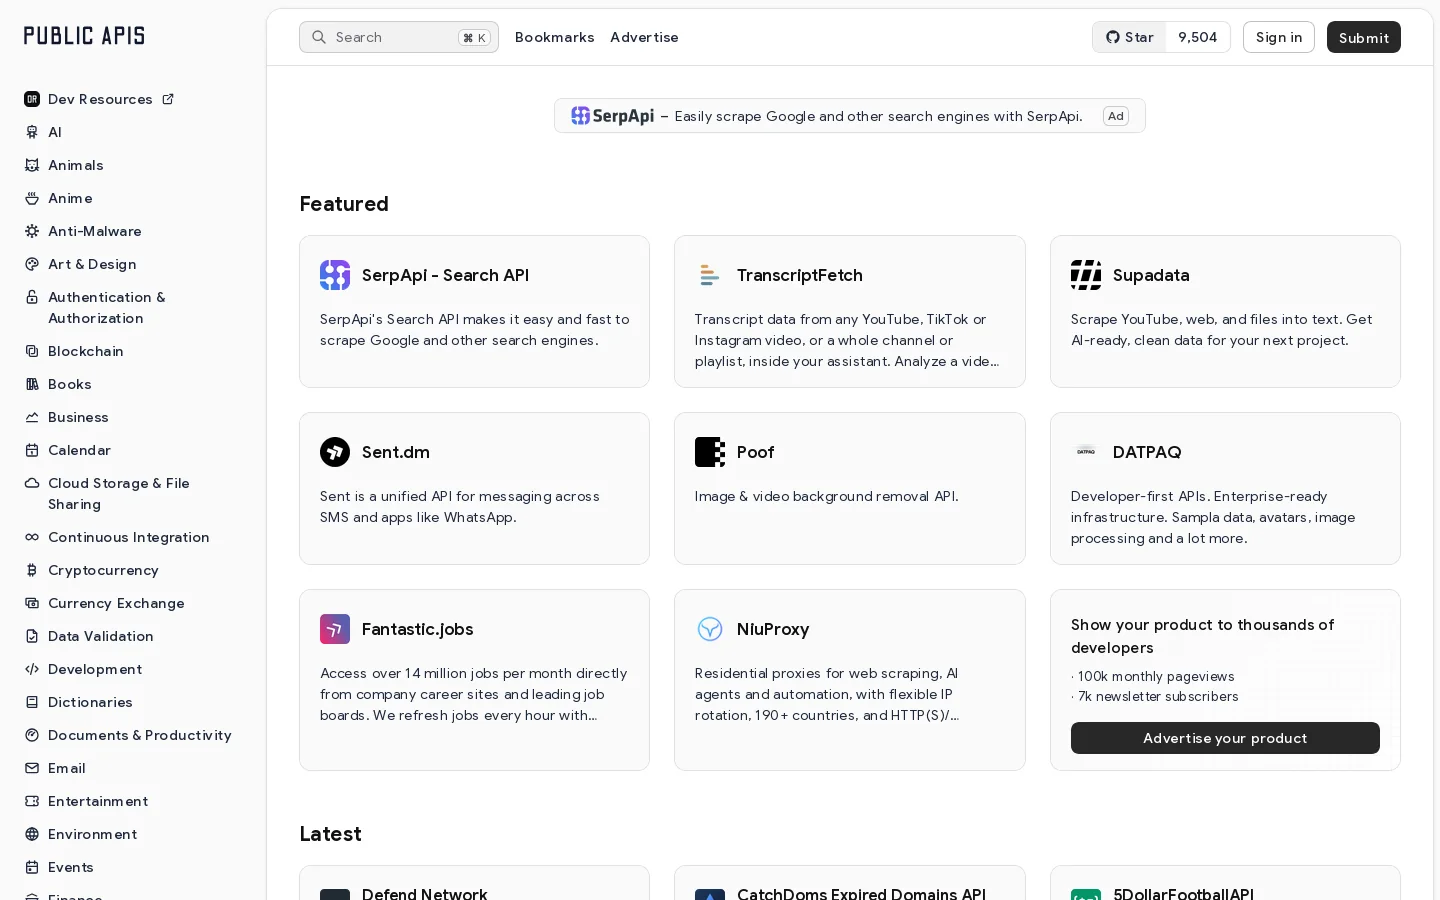Viewport: 1440px width, 900px height.
Task: Click the Cryptocurrency bitcoin icon
Action: [x=32, y=570]
